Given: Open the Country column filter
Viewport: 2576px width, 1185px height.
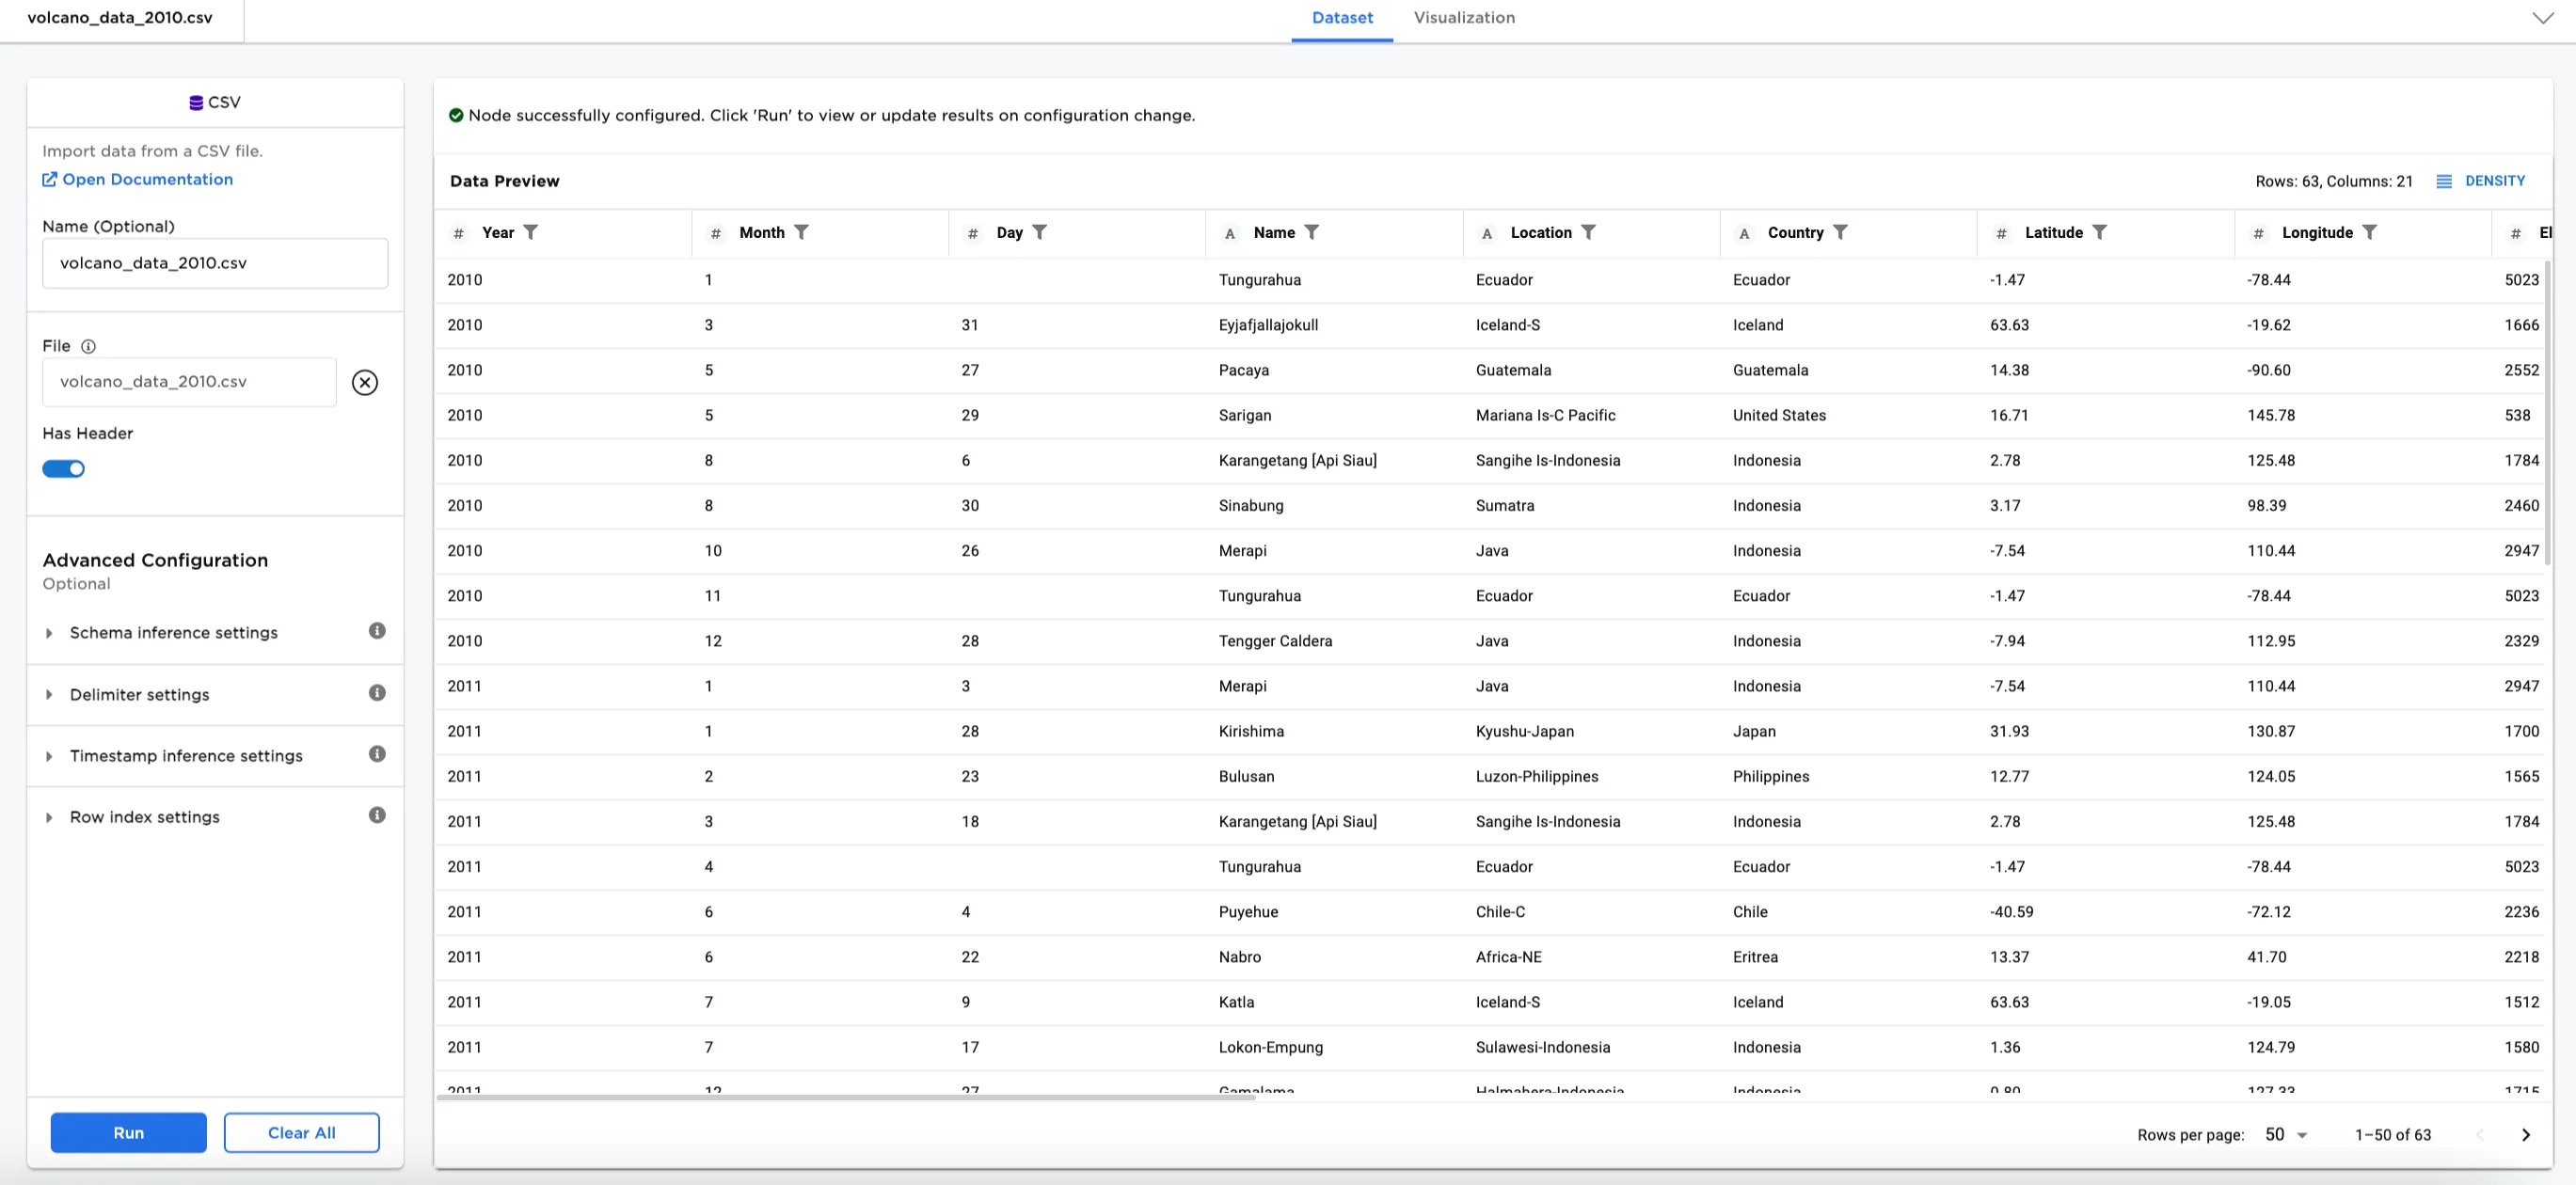Looking at the screenshot, I should [1843, 232].
